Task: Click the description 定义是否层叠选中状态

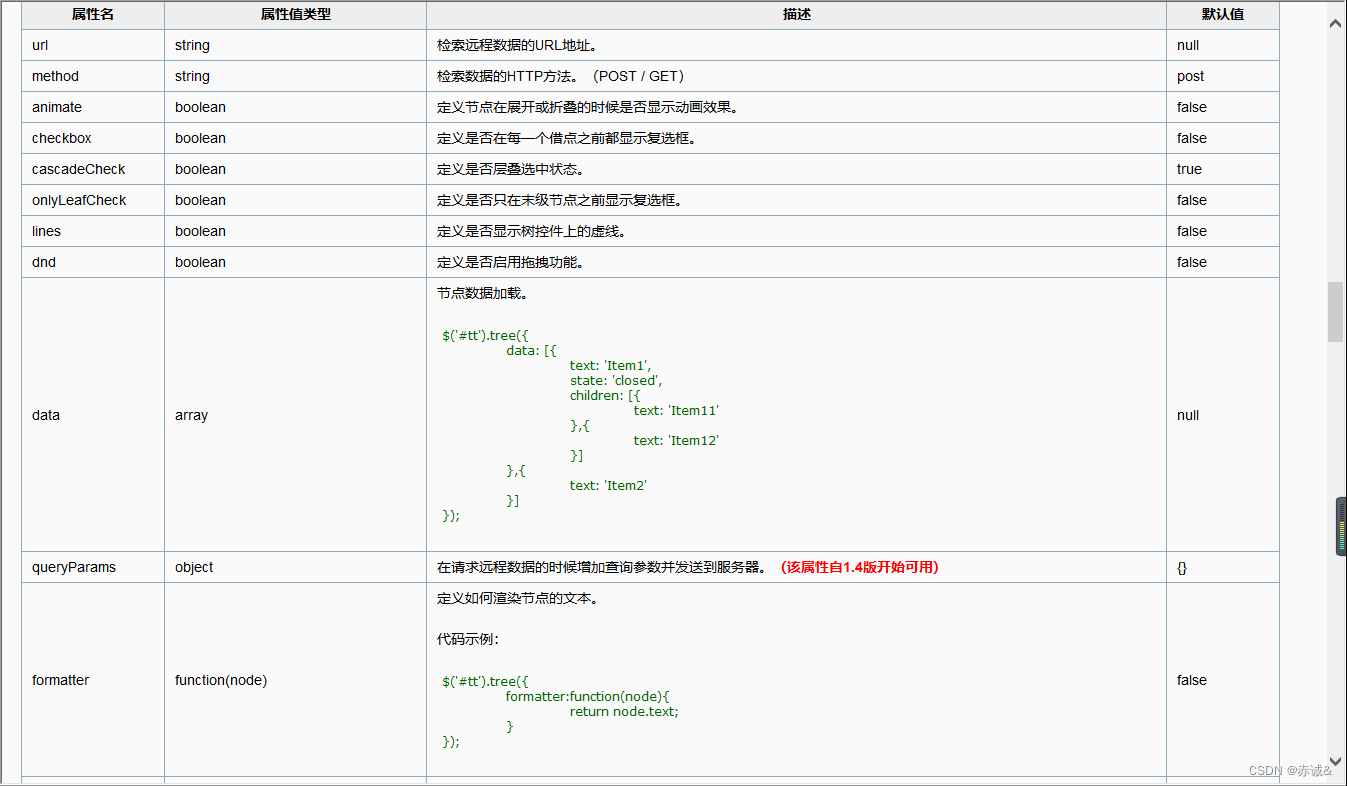Action: click(x=510, y=169)
